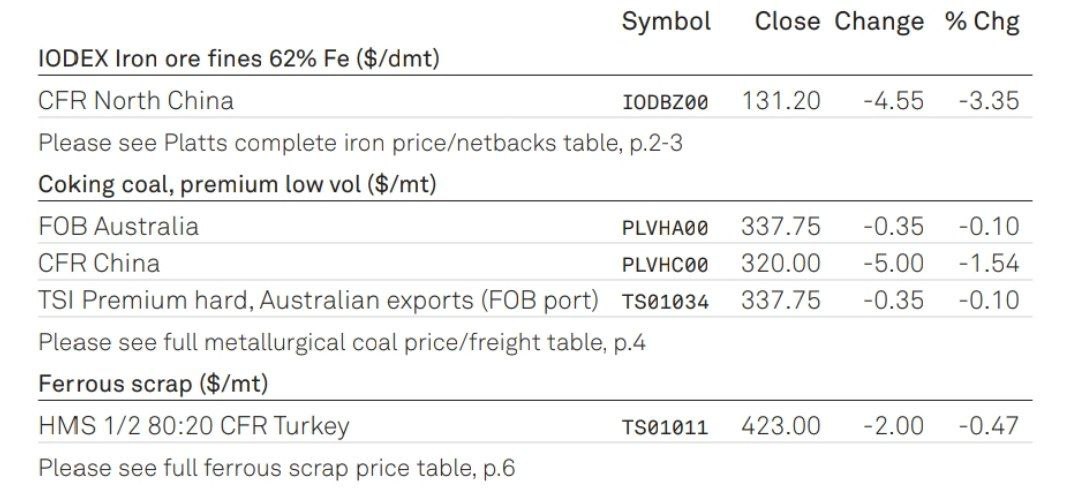Click the 131.20 close price value
The image size is (1080, 504).
click(781, 101)
